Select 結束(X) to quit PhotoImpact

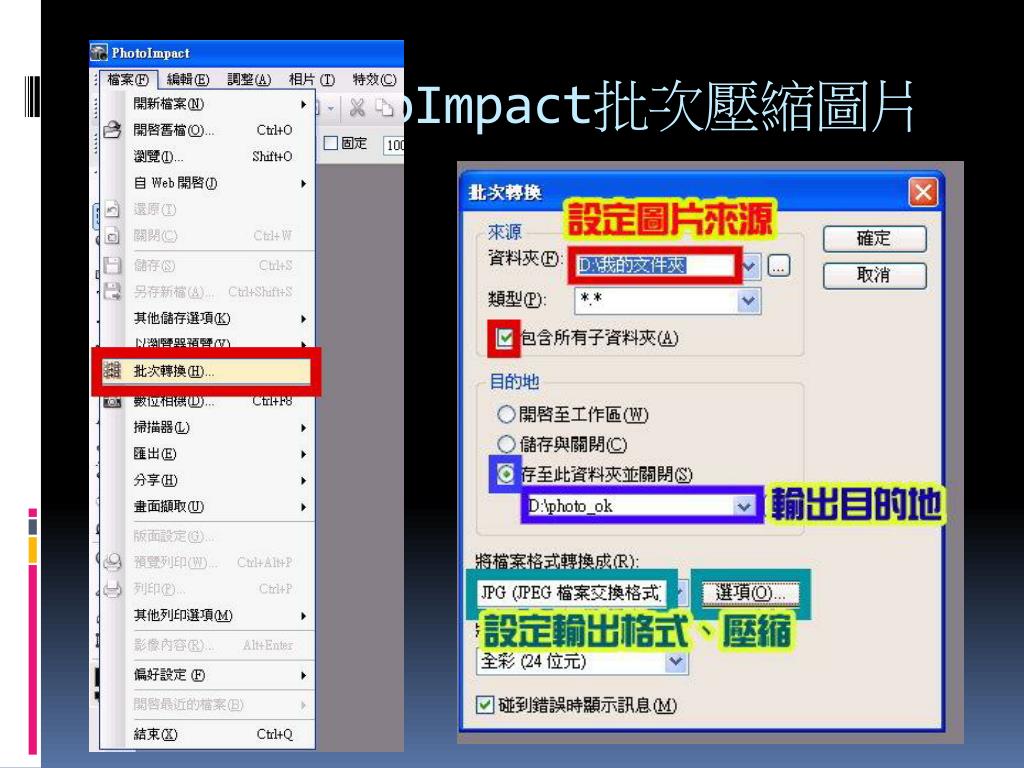point(206,734)
